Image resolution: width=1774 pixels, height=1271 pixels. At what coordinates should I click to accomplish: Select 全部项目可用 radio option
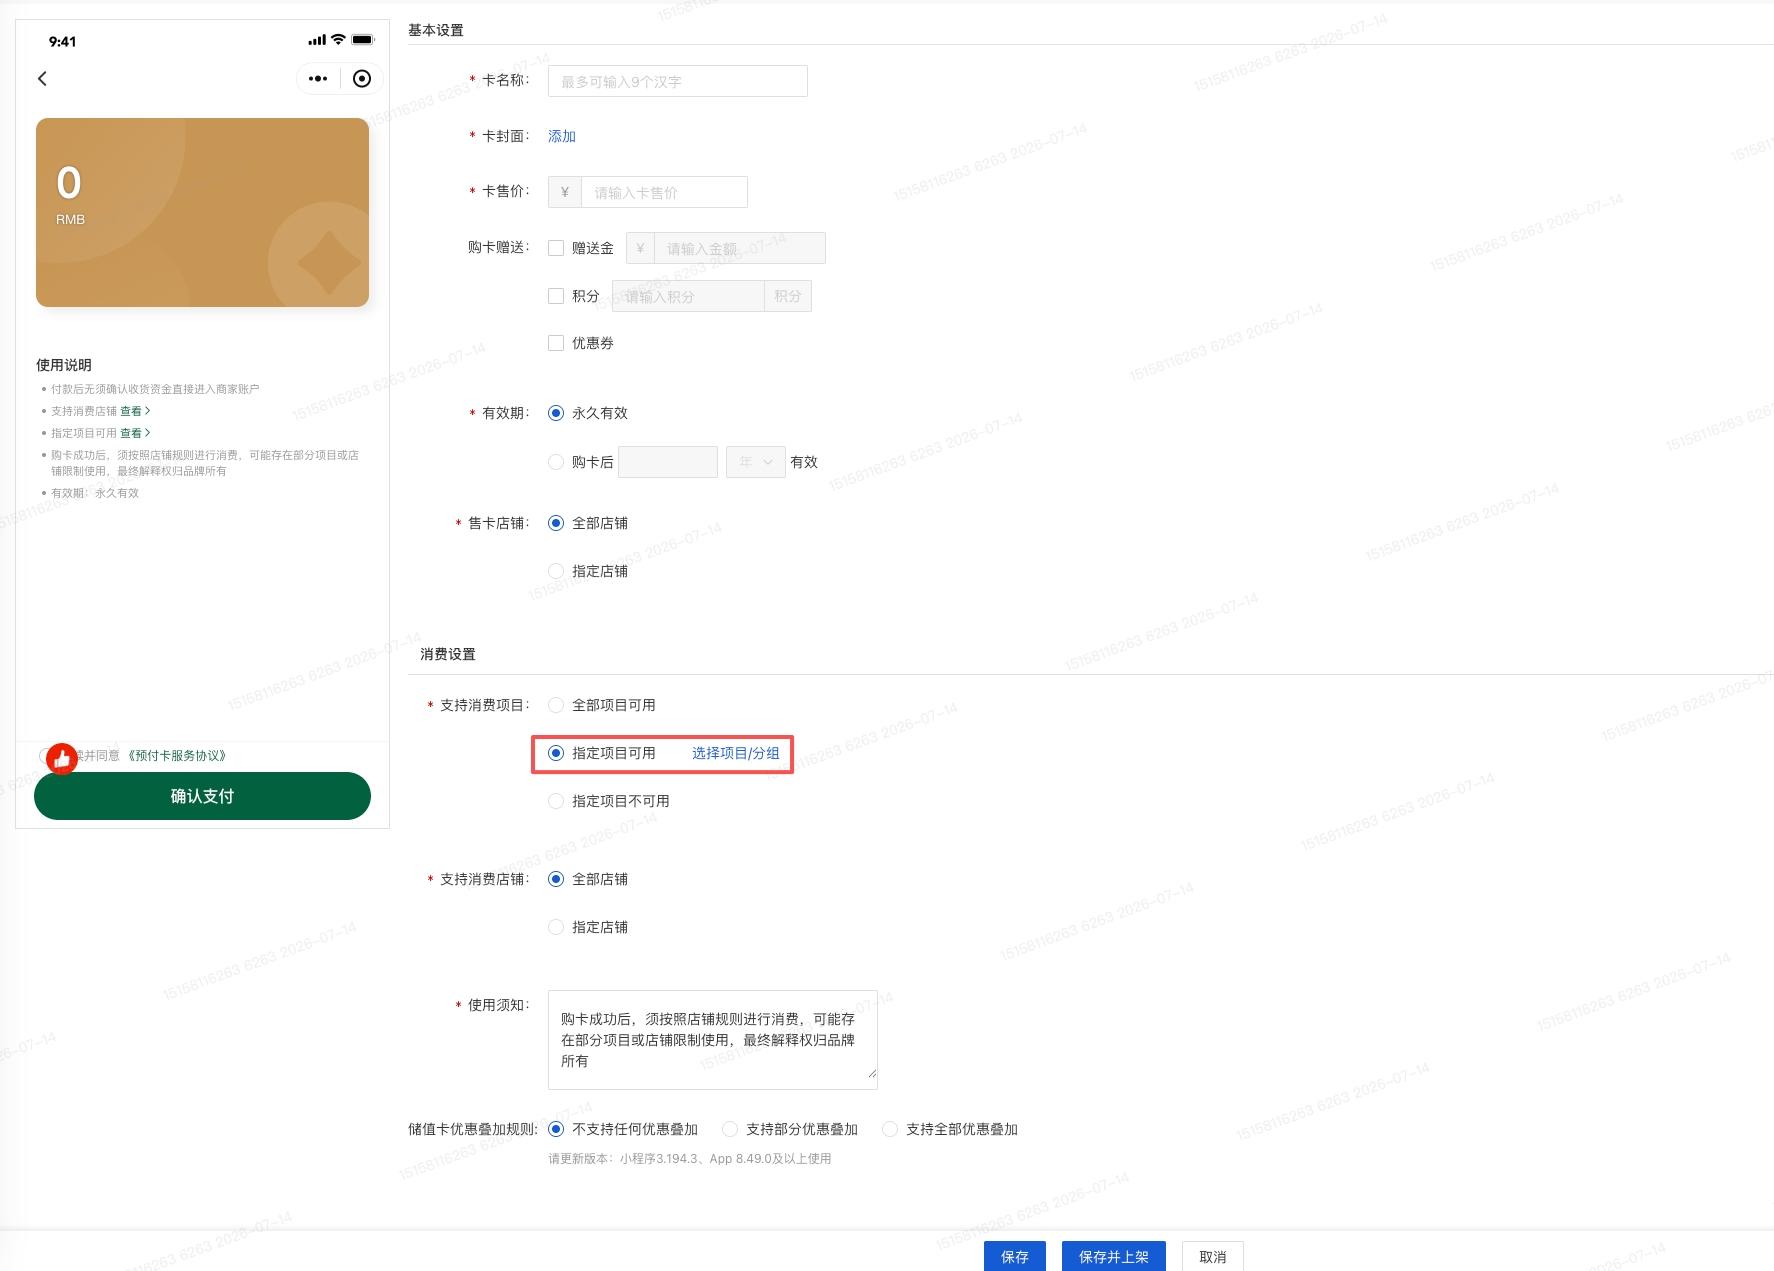coord(556,705)
